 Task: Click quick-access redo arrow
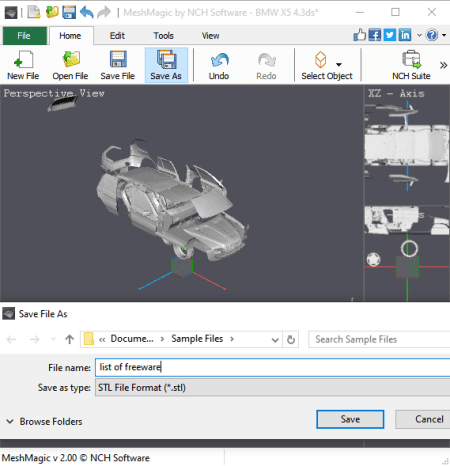coord(104,12)
